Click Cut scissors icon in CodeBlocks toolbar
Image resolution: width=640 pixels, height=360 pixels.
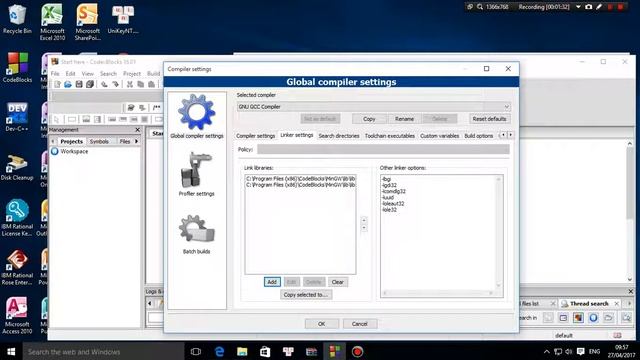(x=130, y=84)
